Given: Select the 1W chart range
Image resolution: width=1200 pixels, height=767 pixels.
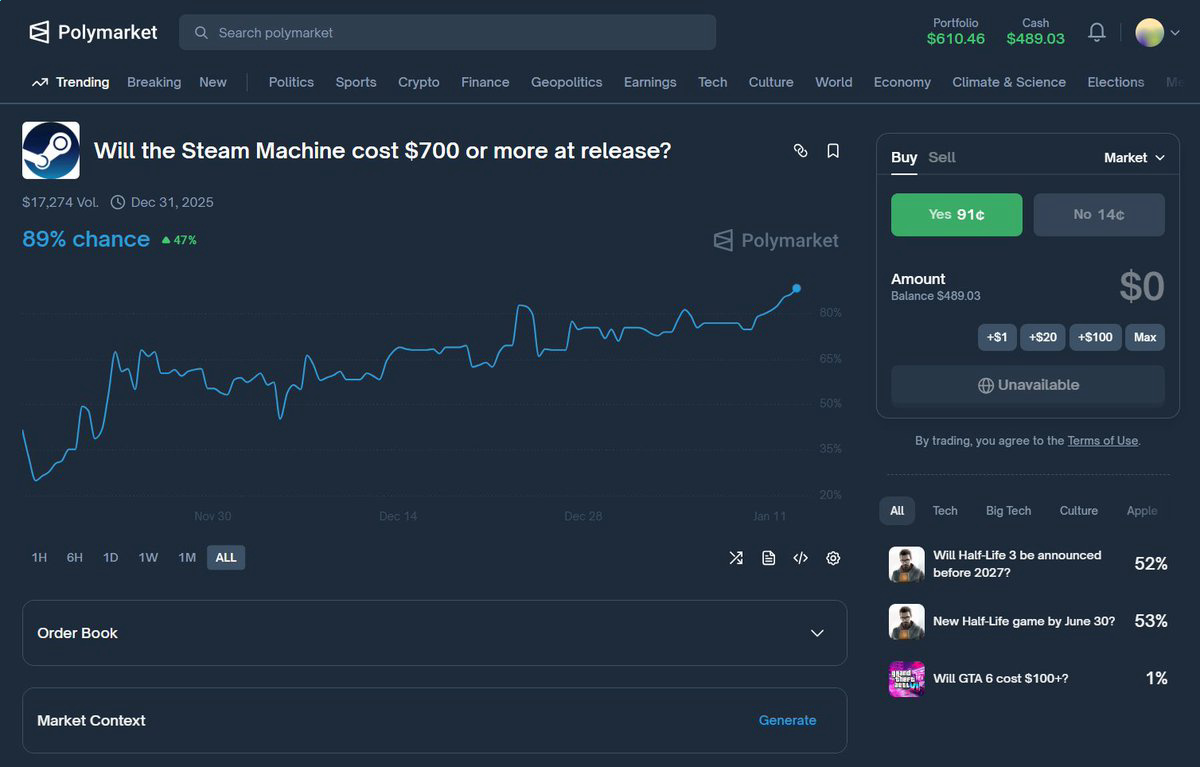Looking at the screenshot, I should 148,558.
